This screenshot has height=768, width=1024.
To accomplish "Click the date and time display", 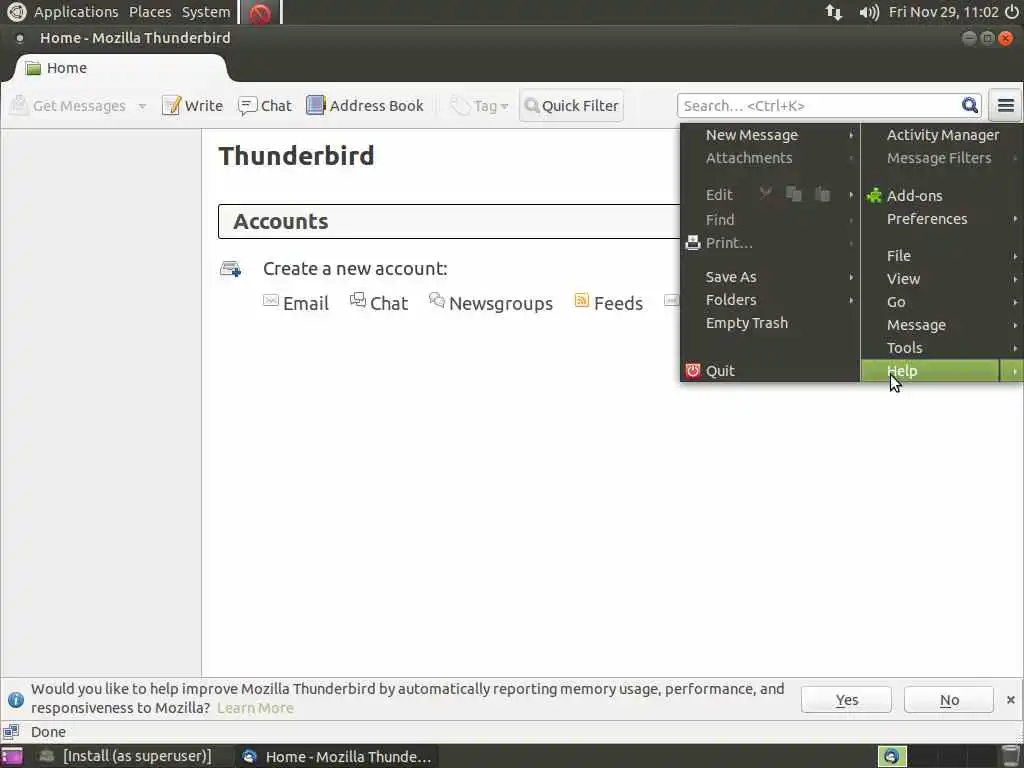I will click(x=944, y=12).
